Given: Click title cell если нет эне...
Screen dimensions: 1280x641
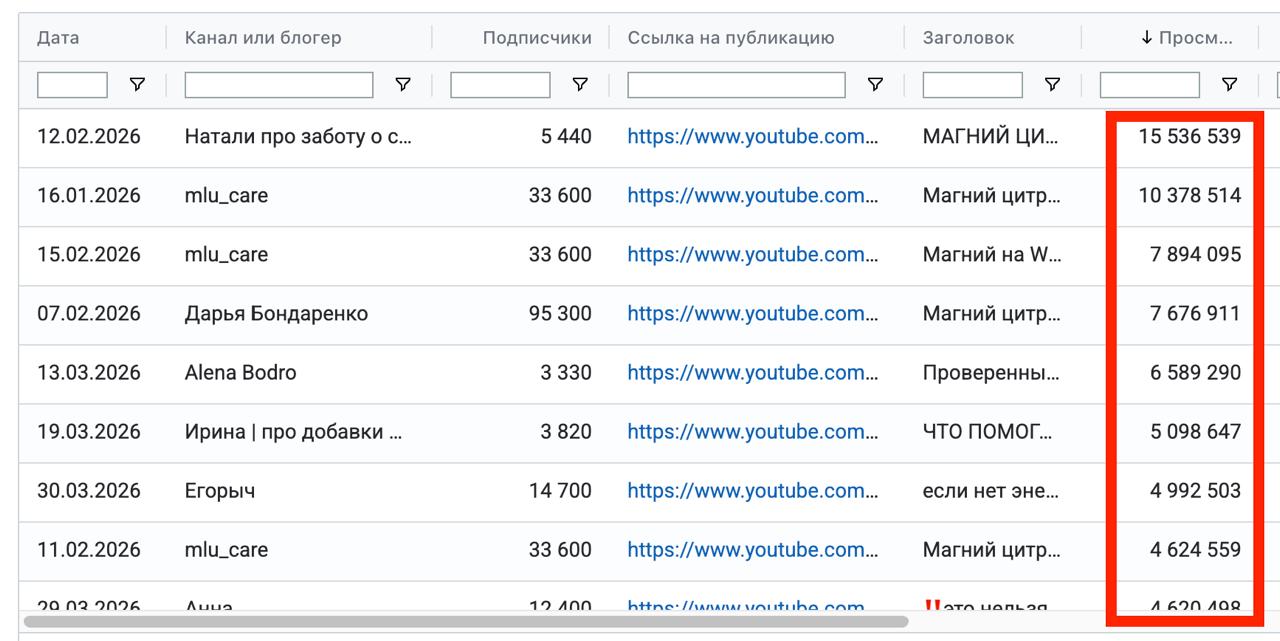Looking at the screenshot, I should coord(991,491).
